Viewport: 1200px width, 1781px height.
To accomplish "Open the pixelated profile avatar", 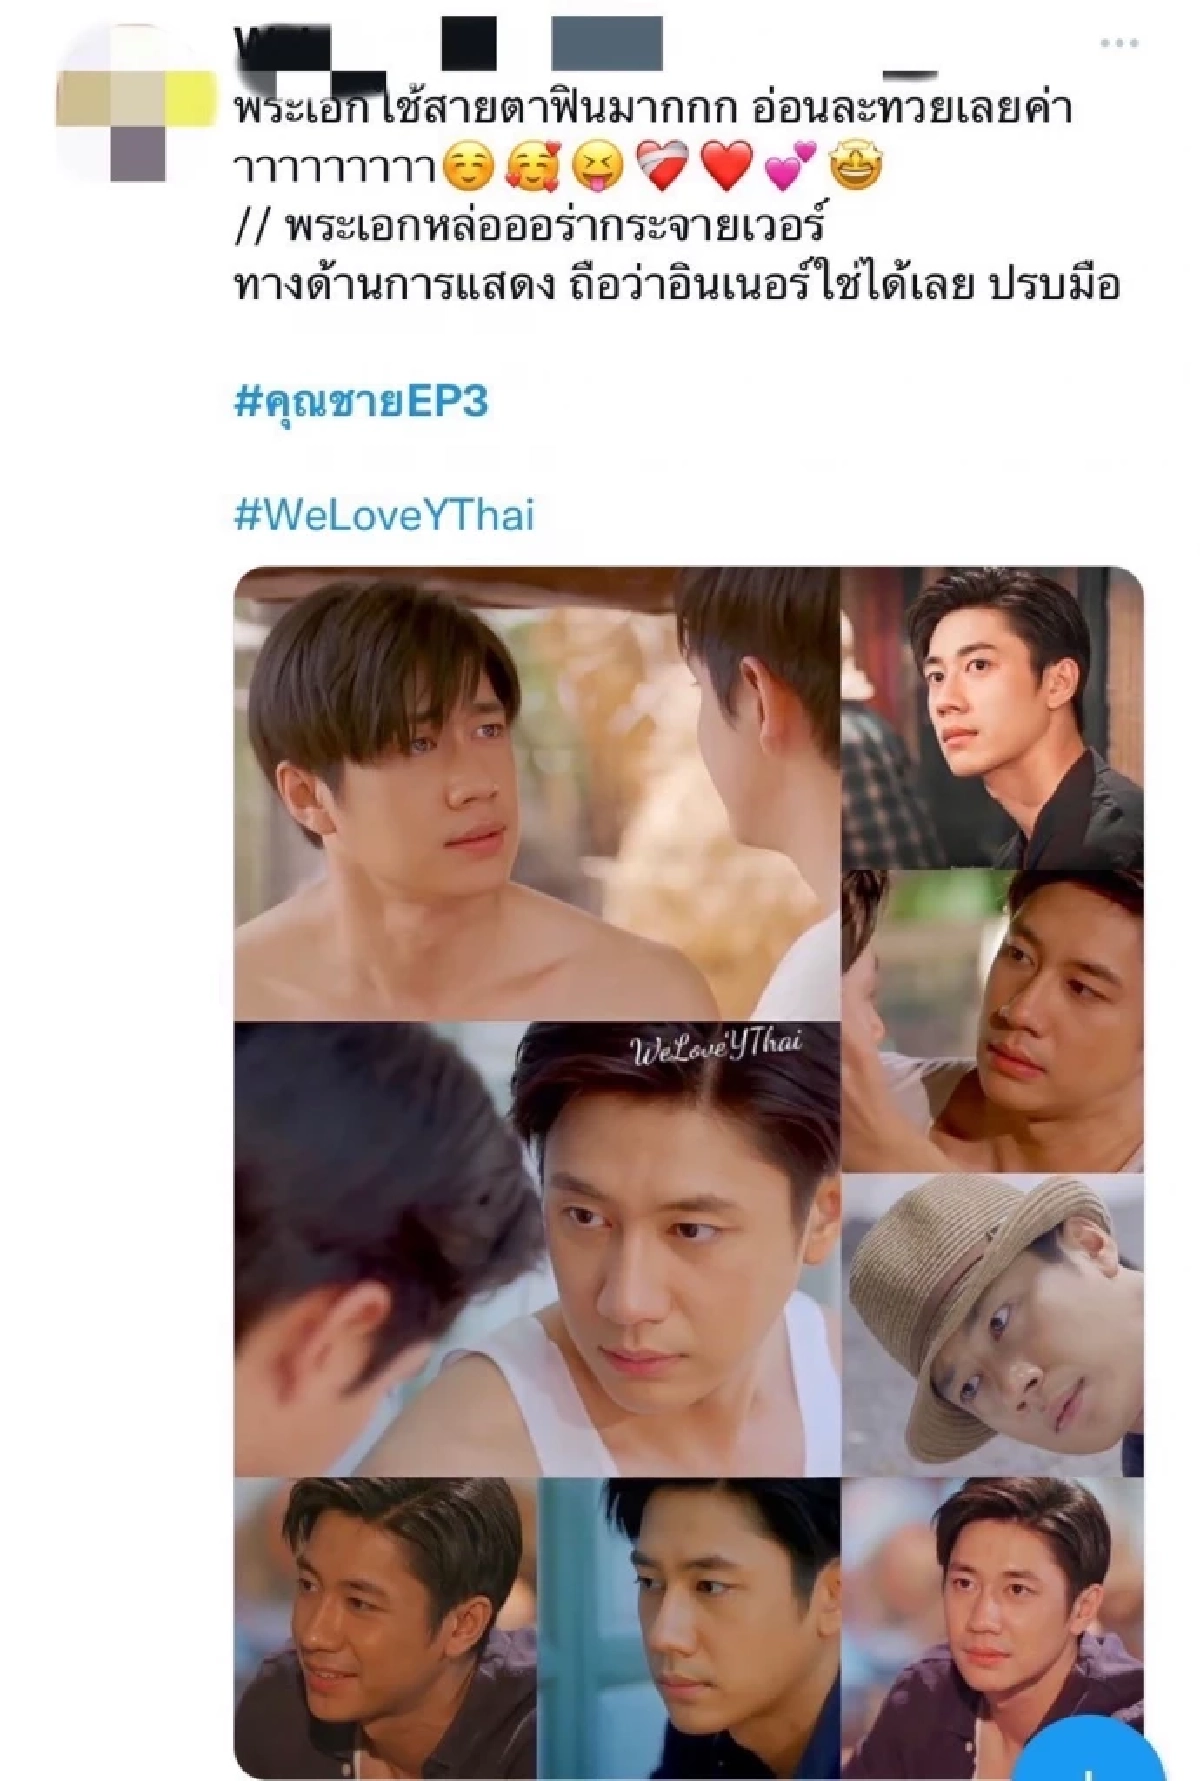I will pos(137,103).
